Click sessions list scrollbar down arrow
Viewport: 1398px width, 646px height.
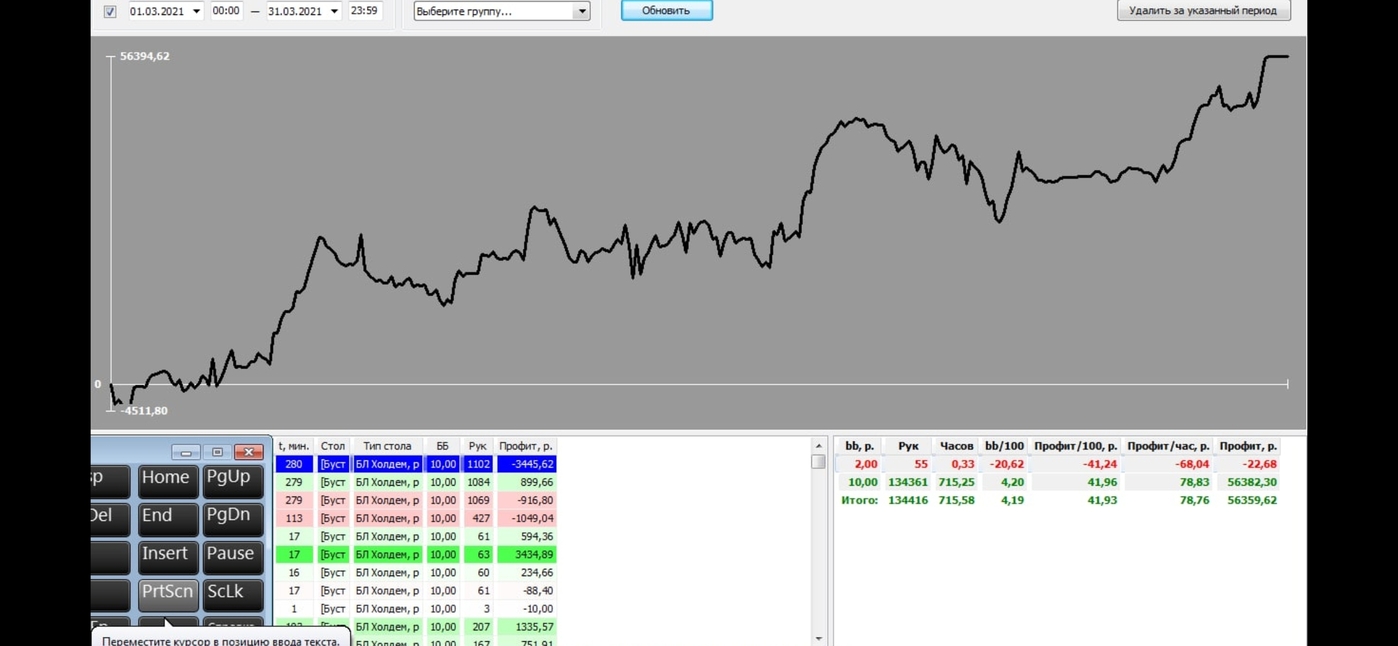[x=818, y=638]
